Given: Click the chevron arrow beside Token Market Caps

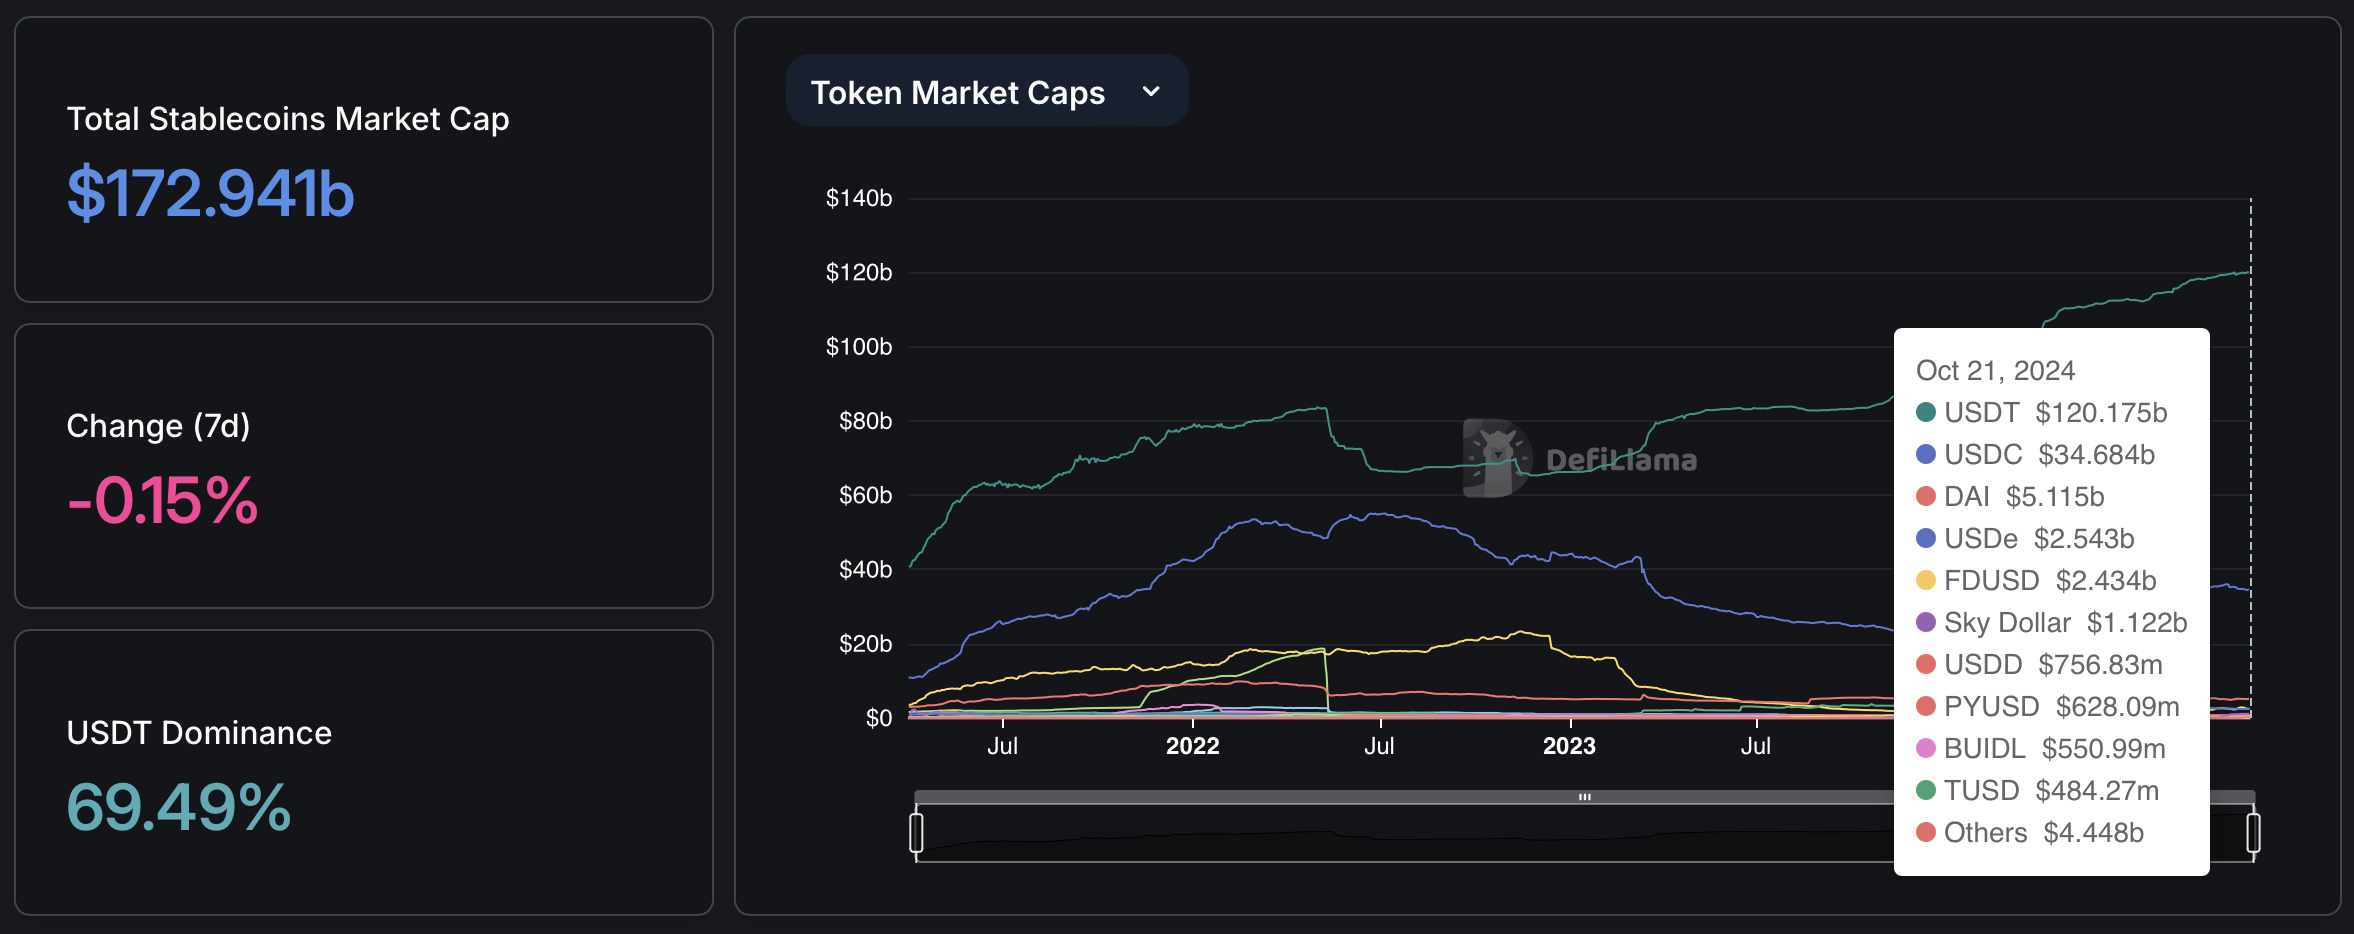Looking at the screenshot, I should click(x=1151, y=92).
